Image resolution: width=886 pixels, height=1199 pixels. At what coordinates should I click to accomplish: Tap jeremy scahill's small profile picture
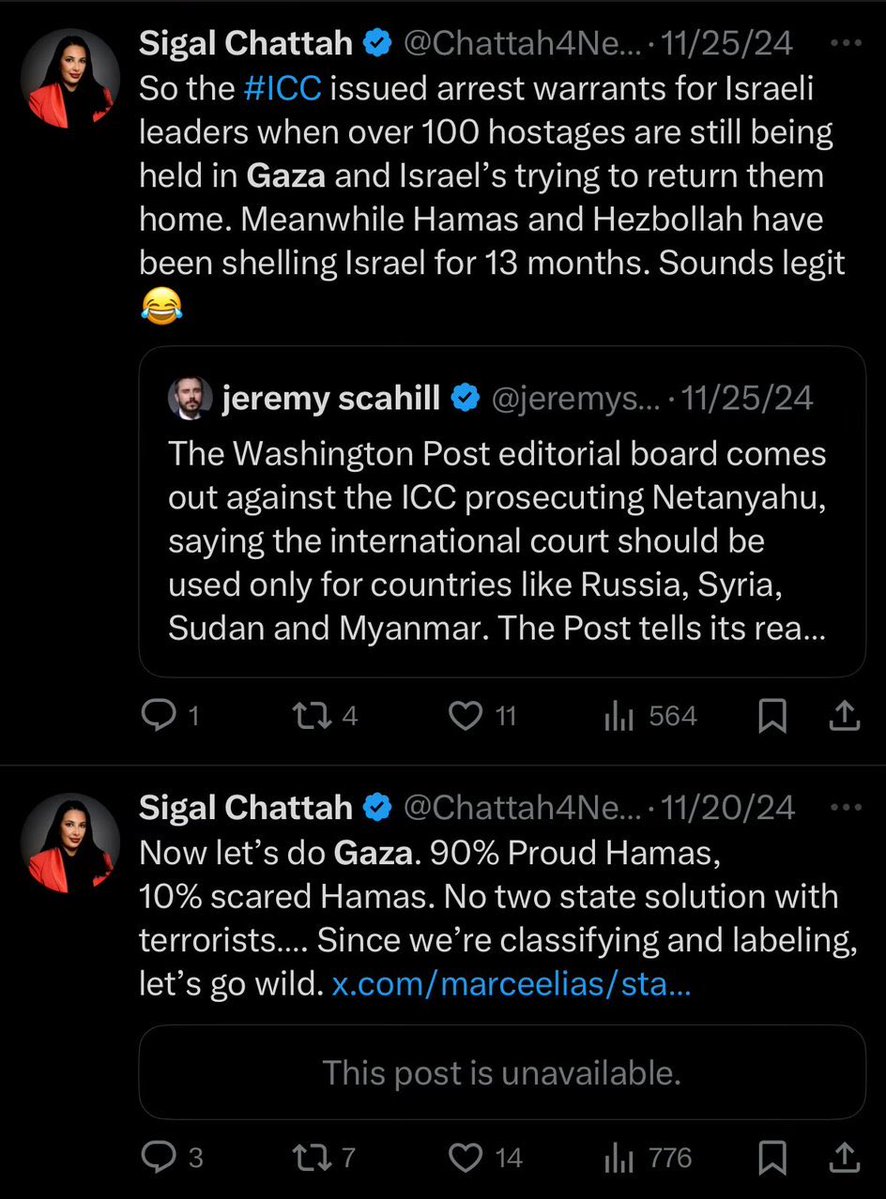point(188,399)
